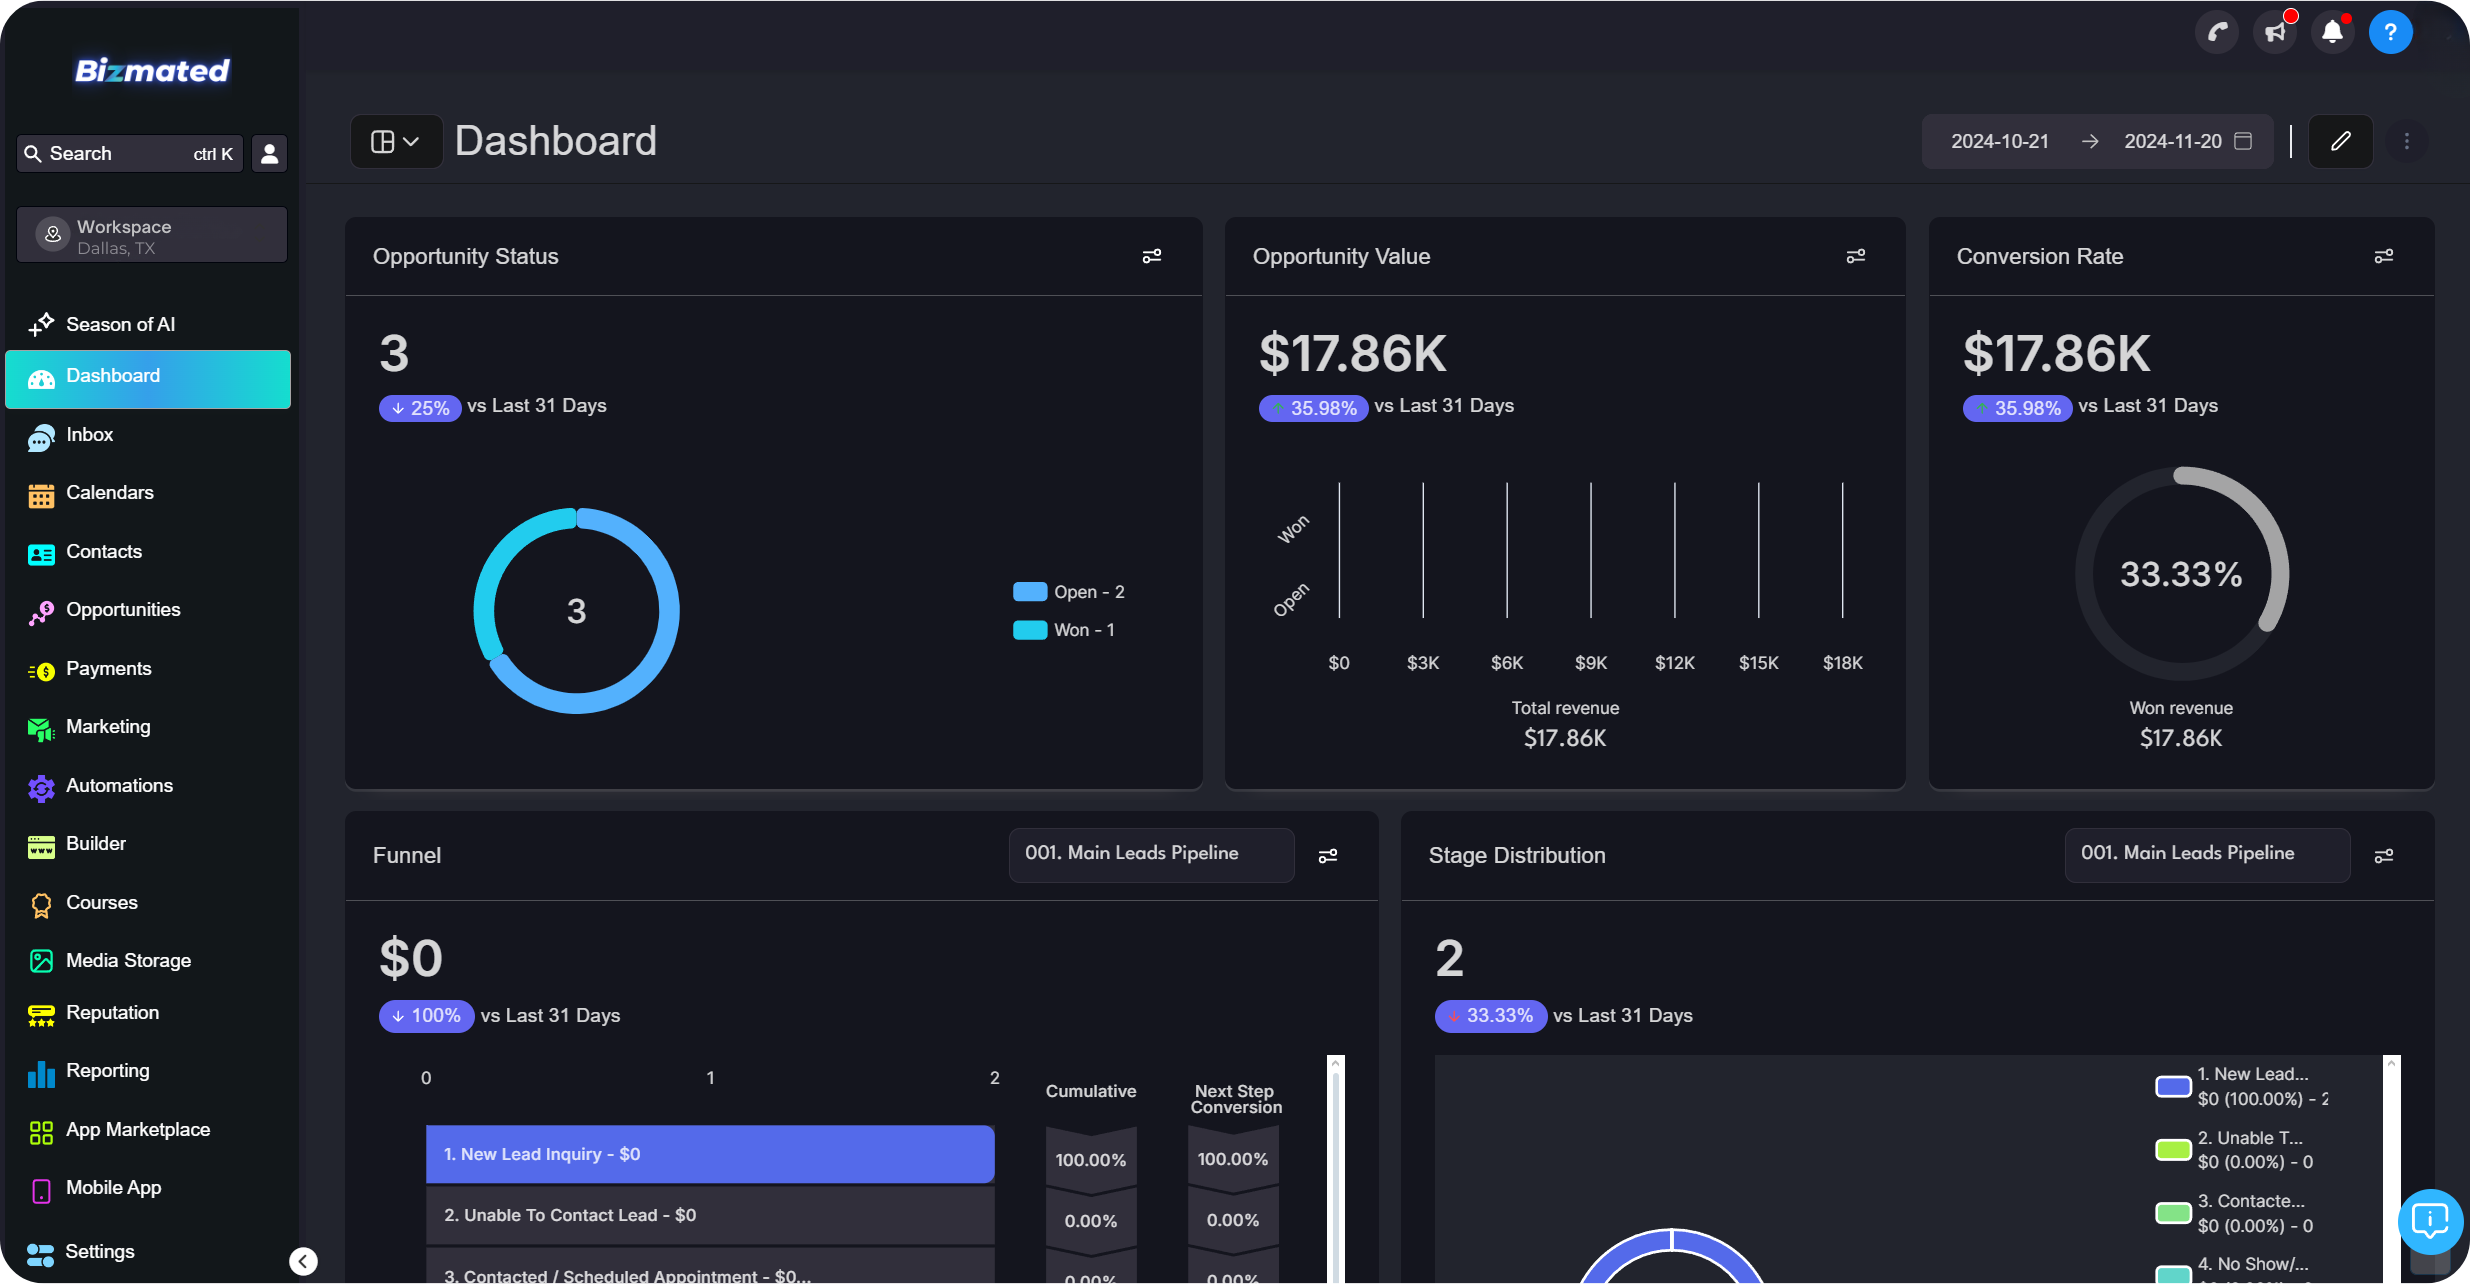Open Stage Distribution pipeline selector dropdown
The width and height of the screenshot is (2470, 1284).
click(2207, 854)
